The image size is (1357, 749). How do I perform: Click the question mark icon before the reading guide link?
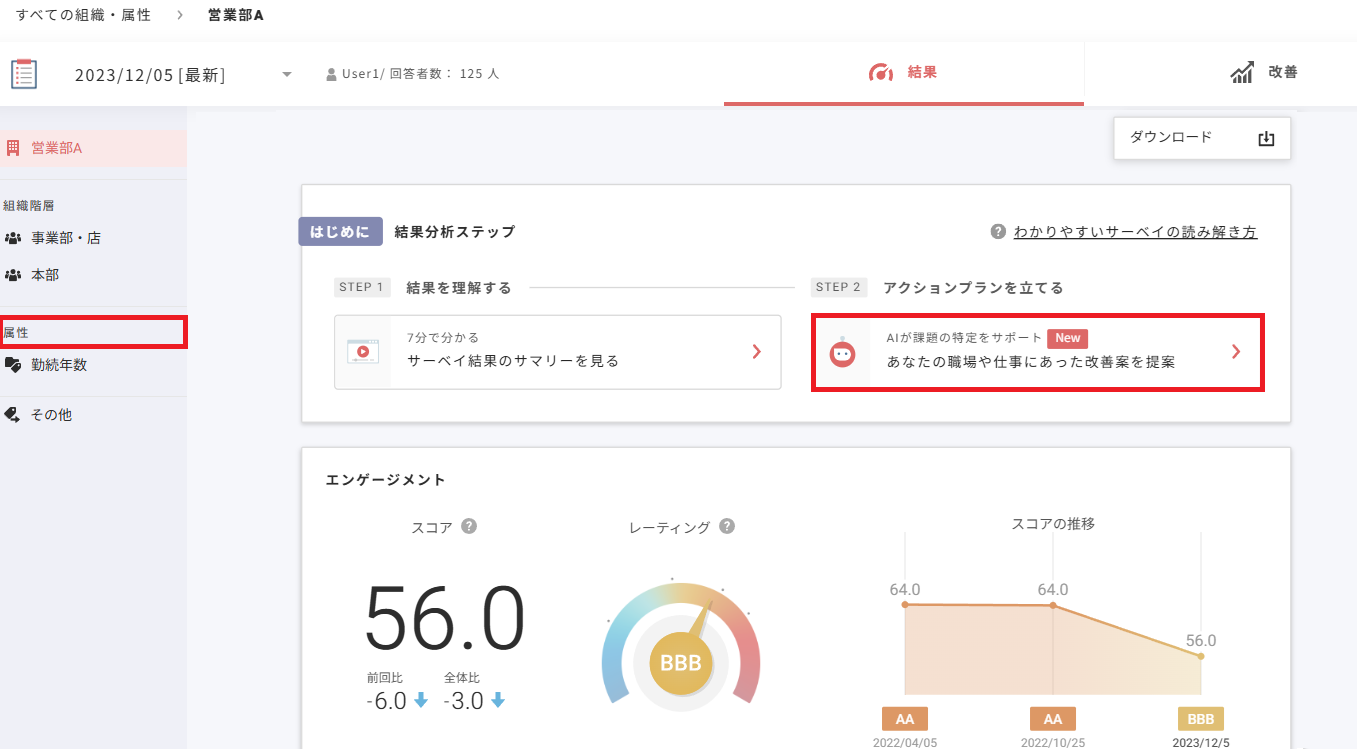[x=998, y=230]
